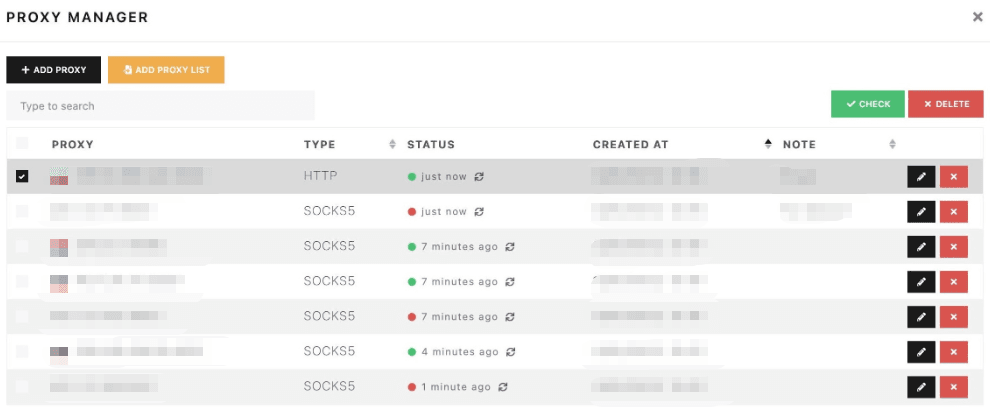990x414 pixels.
Task: Click the refresh icon next to "1 minute ago"
Action: point(503,387)
